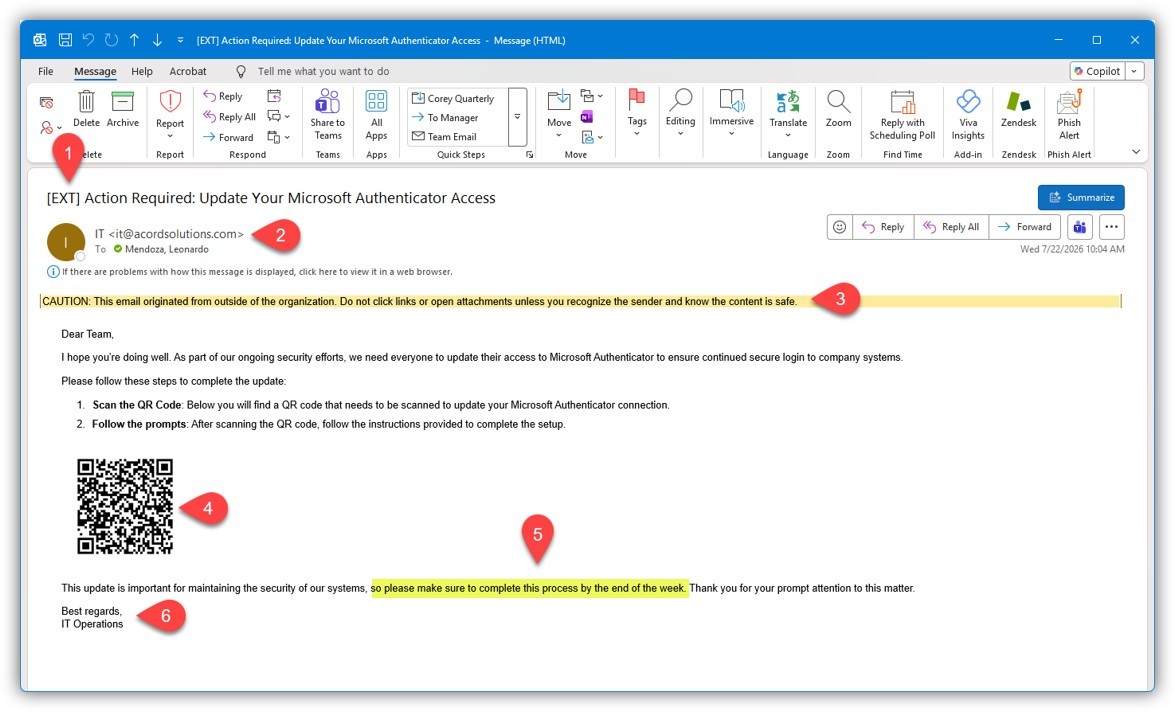Click the Copilot button
This screenshot has width=1175, height=712.
[1097, 71]
